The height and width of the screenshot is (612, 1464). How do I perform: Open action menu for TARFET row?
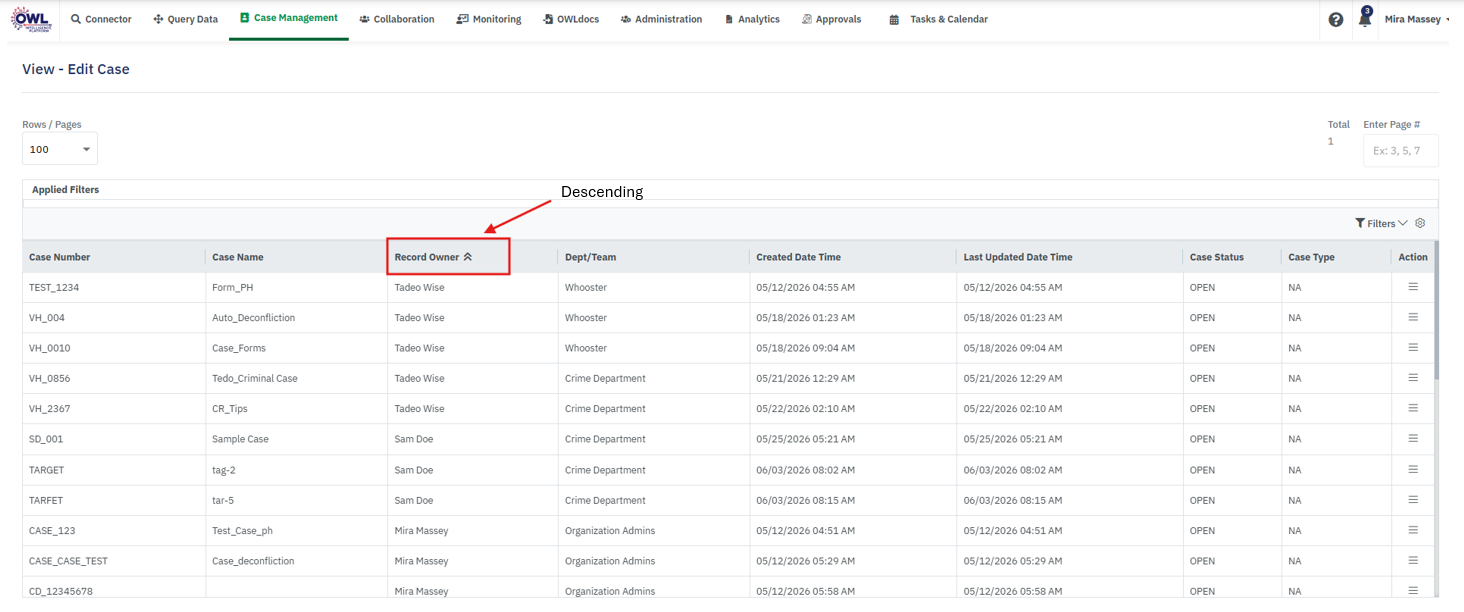click(1413, 499)
